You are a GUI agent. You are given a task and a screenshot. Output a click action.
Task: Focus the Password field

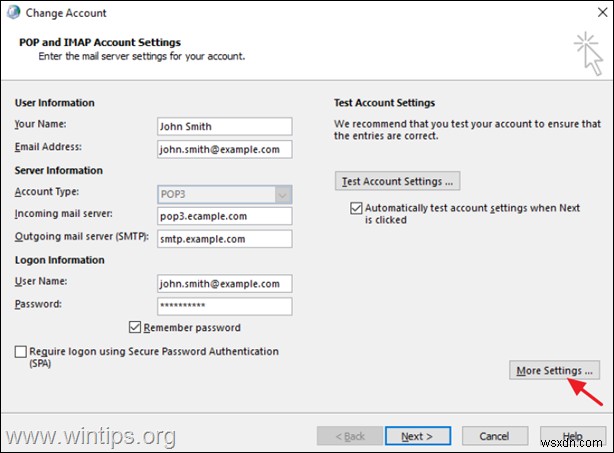click(x=224, y=306)
